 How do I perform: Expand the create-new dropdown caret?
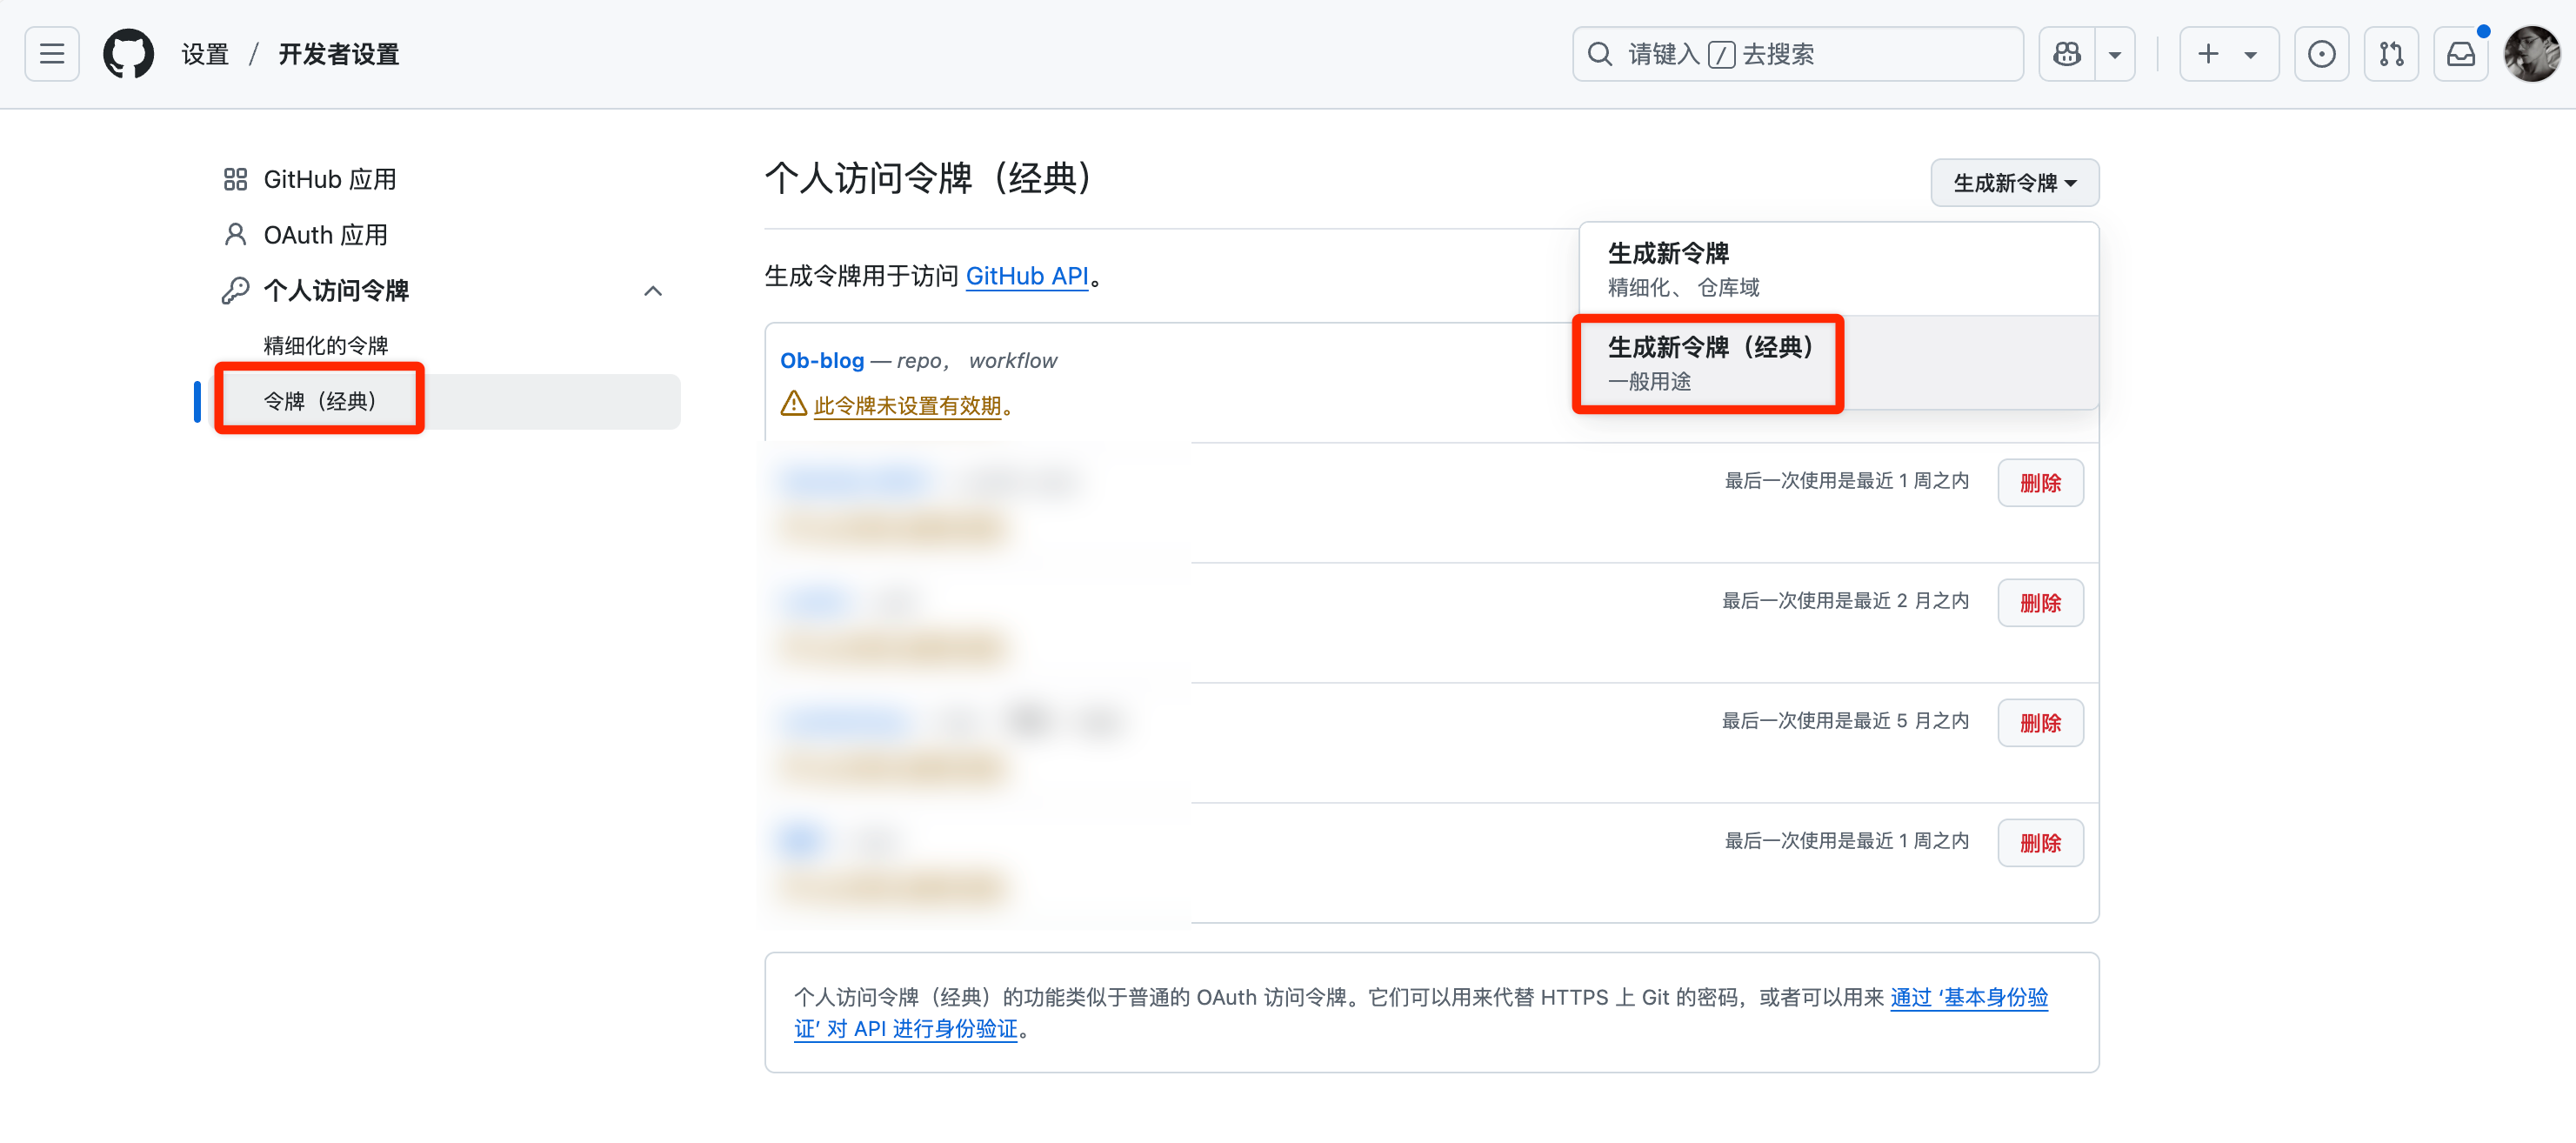pyautogui.click(x=2250, y=55)
